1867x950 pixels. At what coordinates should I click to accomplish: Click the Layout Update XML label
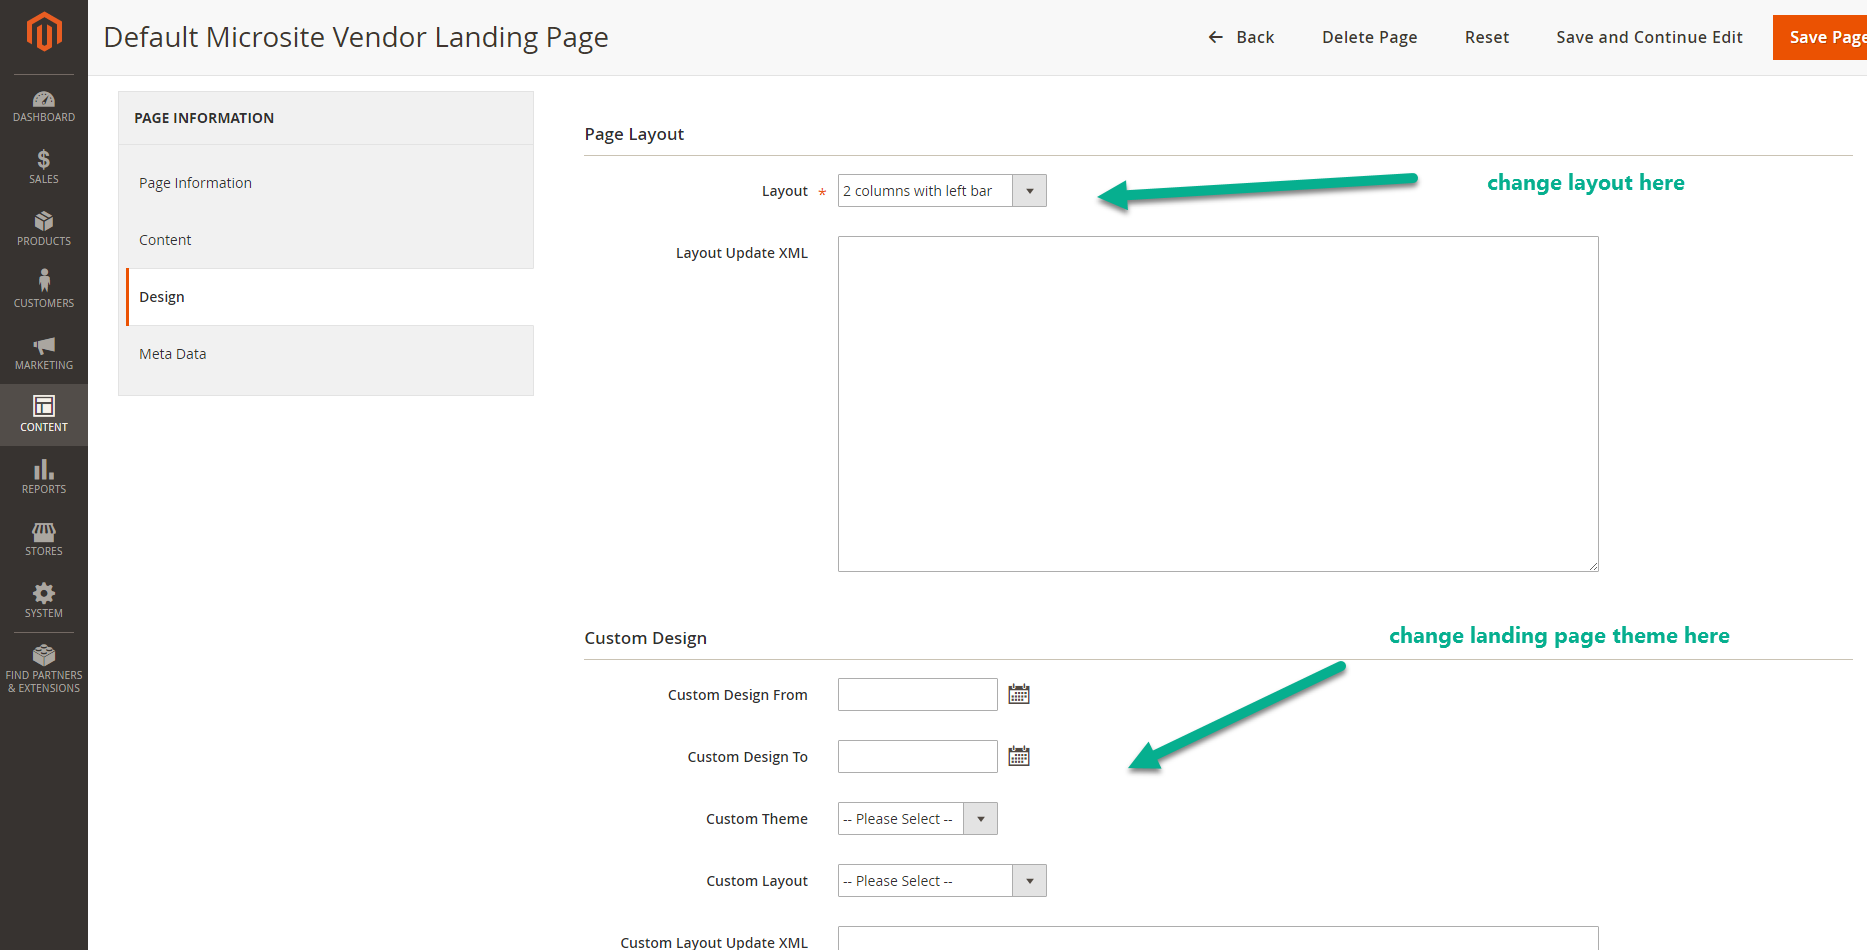point(742,253)
